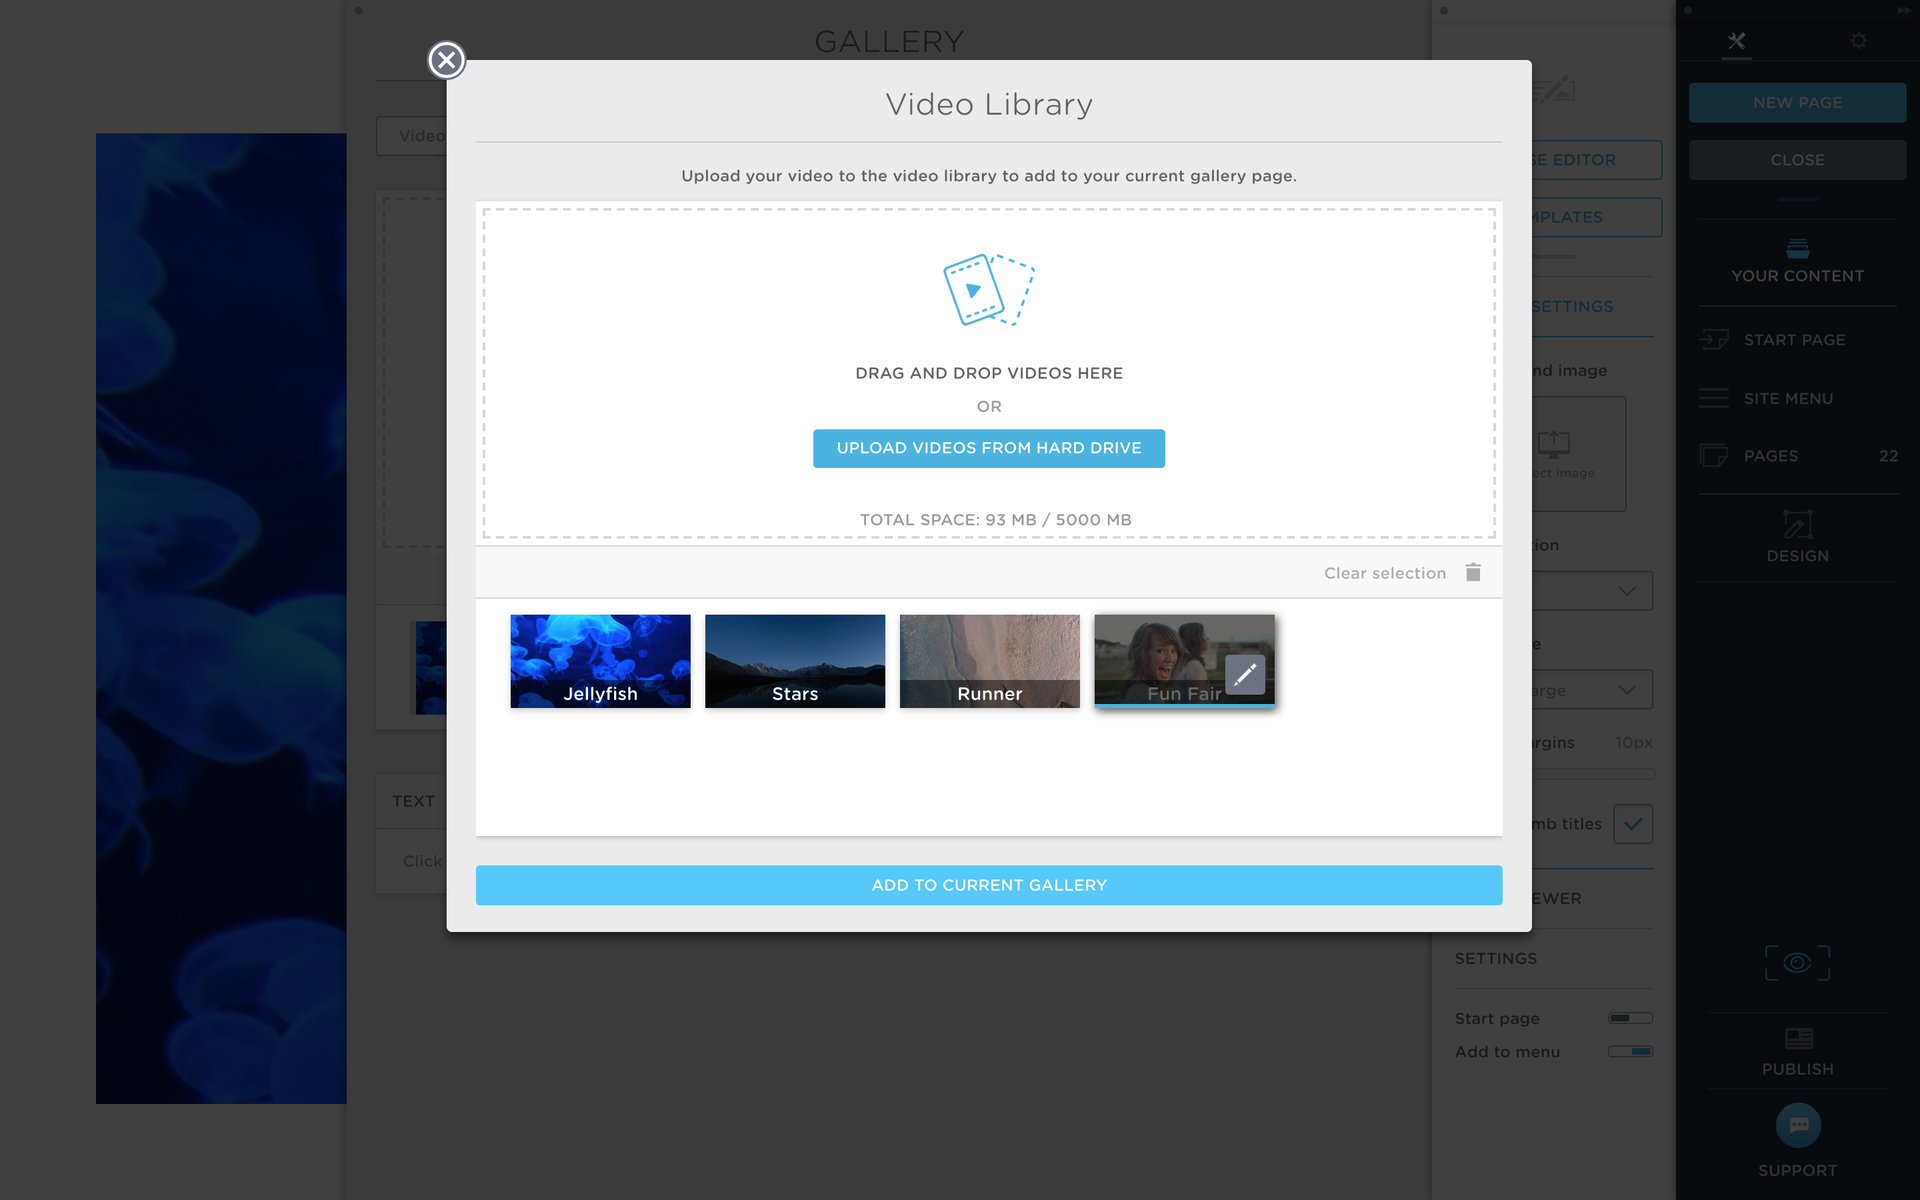Close the Video Library dialog

(x=446, y=60)
